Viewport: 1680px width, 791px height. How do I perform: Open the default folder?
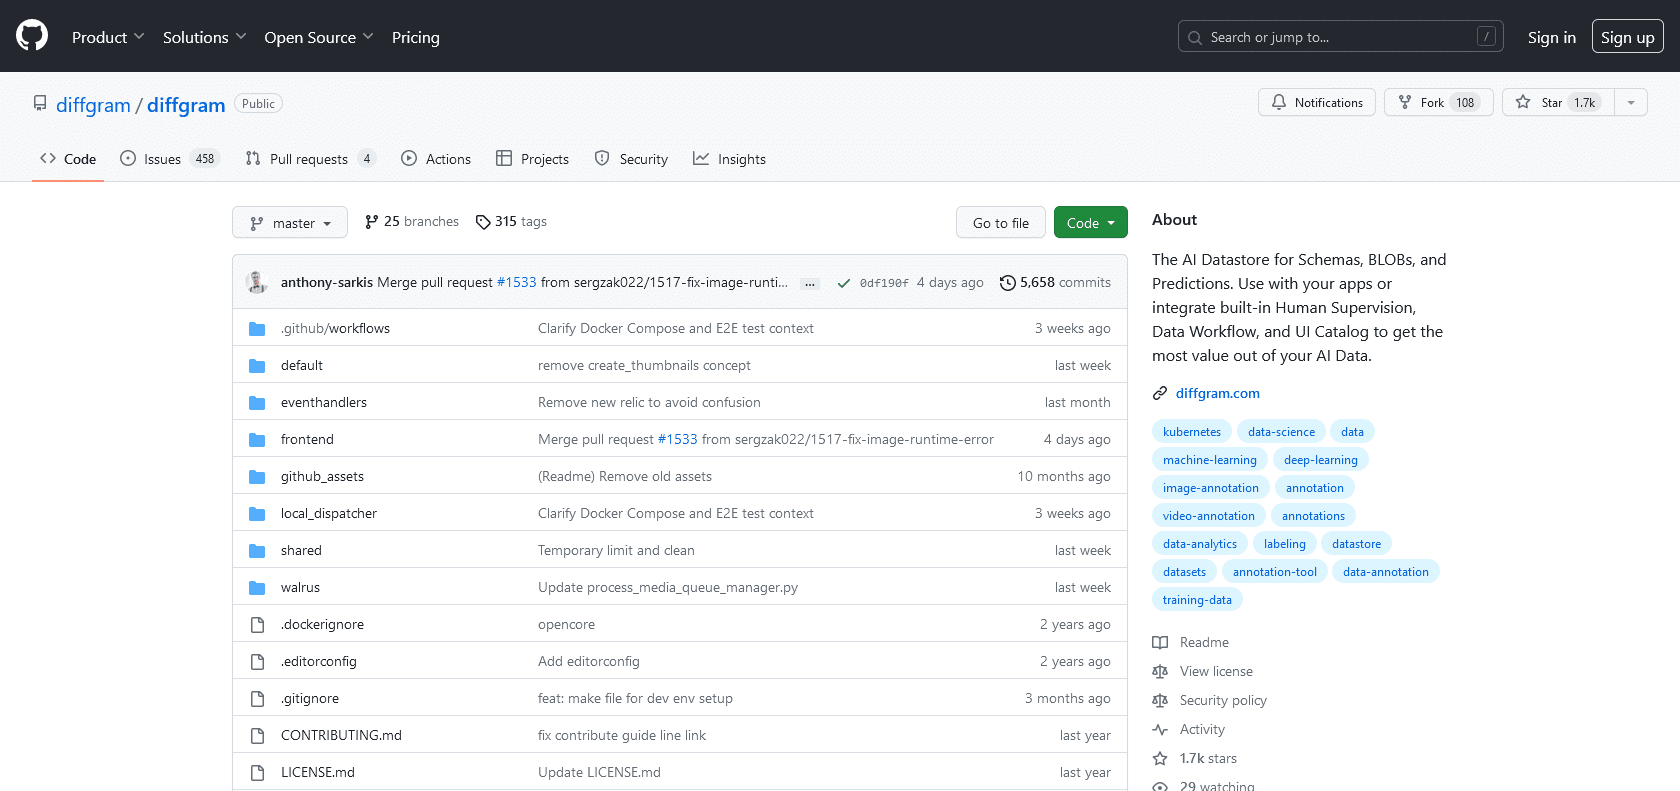click(x=302, y=366)
